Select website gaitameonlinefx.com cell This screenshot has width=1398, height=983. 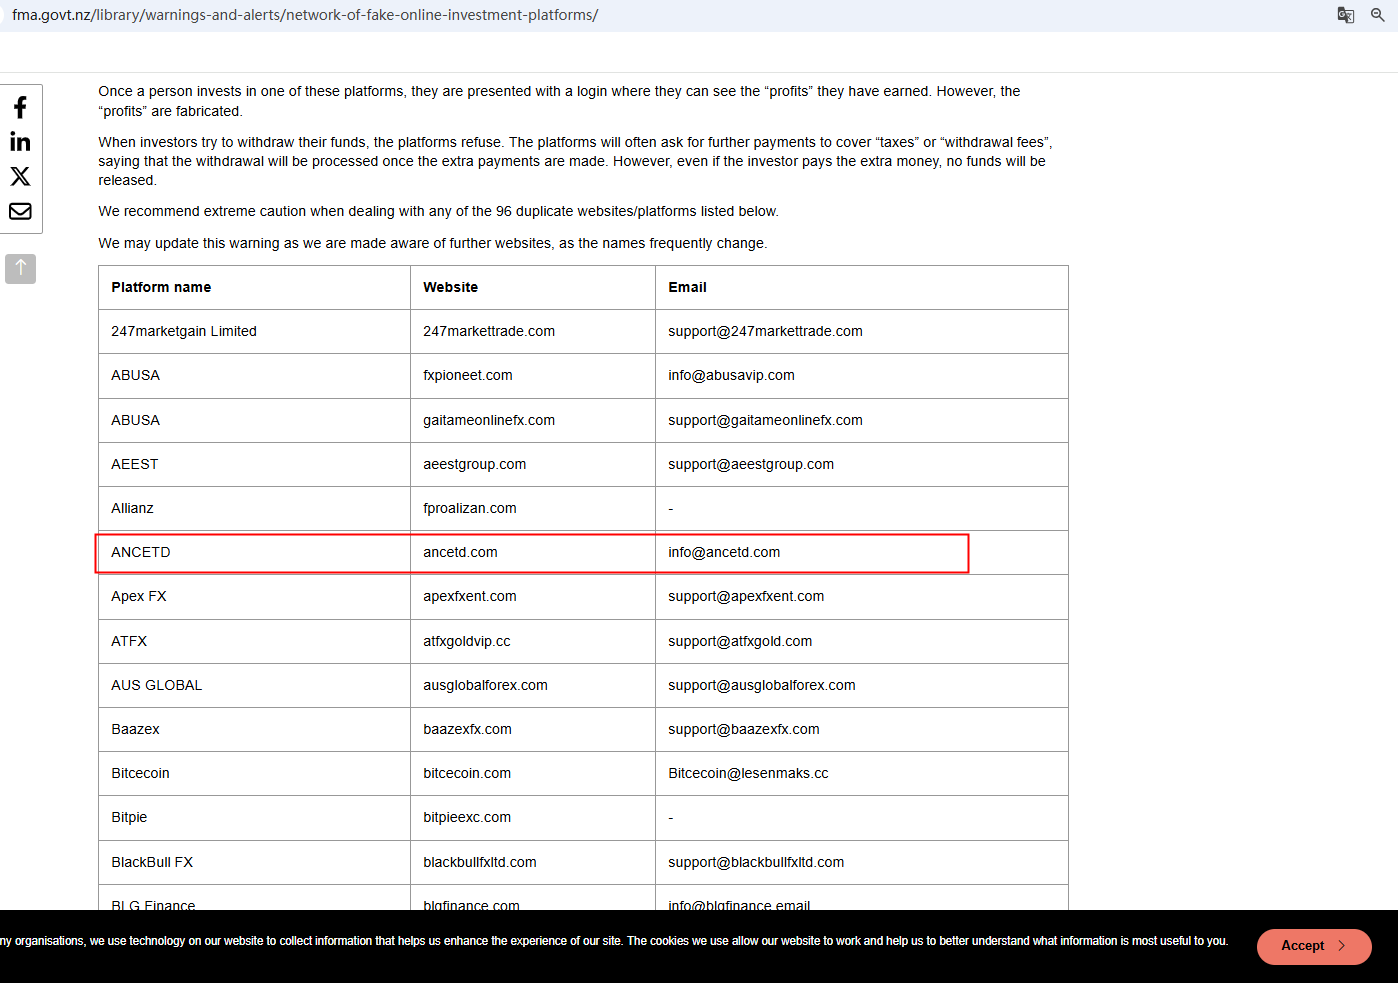(x=533, y=420)
